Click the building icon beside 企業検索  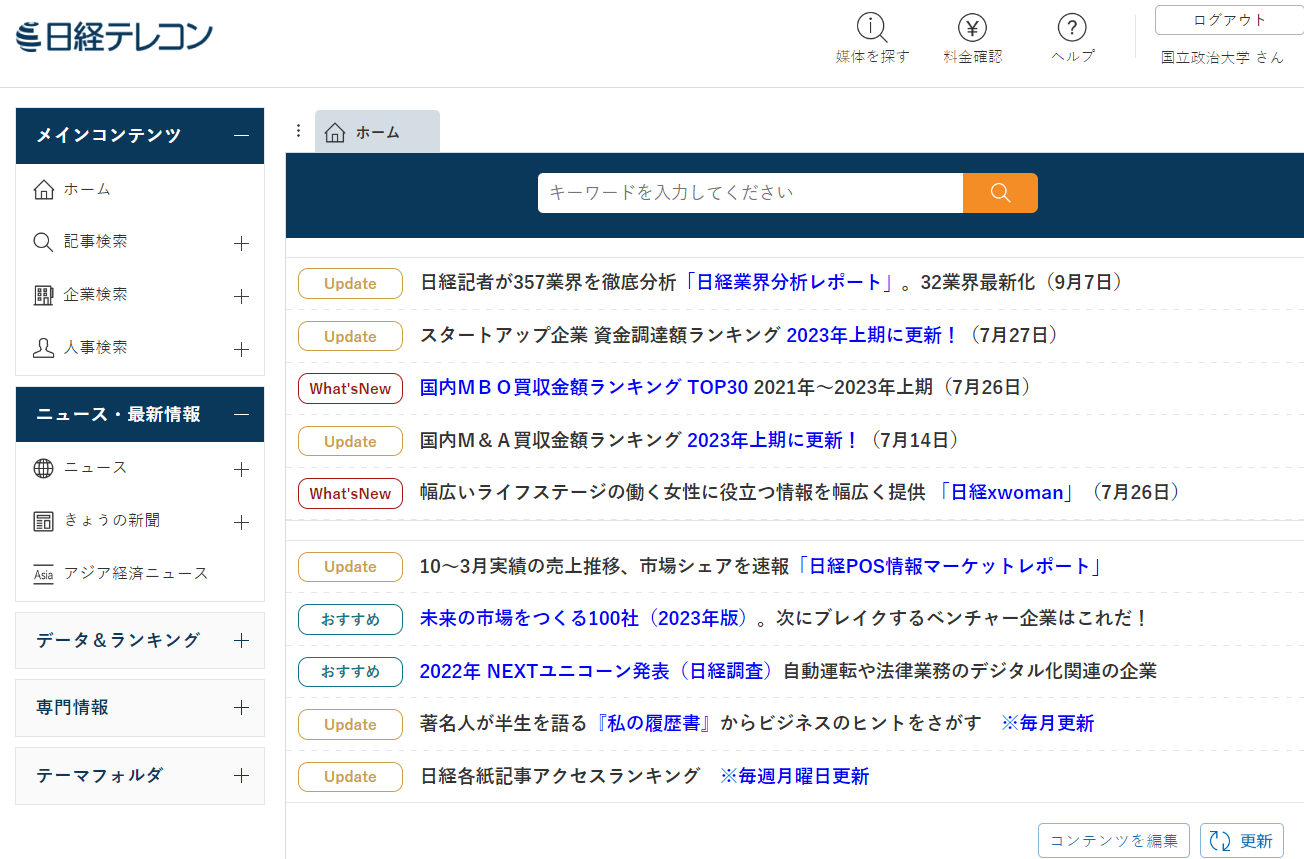click(43, 295)
